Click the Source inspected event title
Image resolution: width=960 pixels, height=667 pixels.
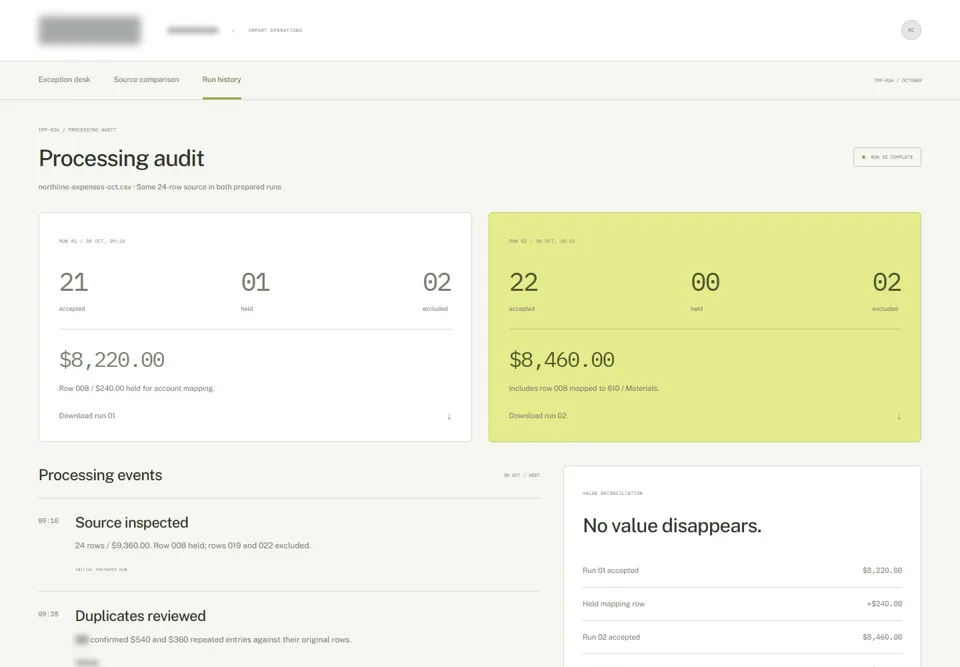coord(132,522)
